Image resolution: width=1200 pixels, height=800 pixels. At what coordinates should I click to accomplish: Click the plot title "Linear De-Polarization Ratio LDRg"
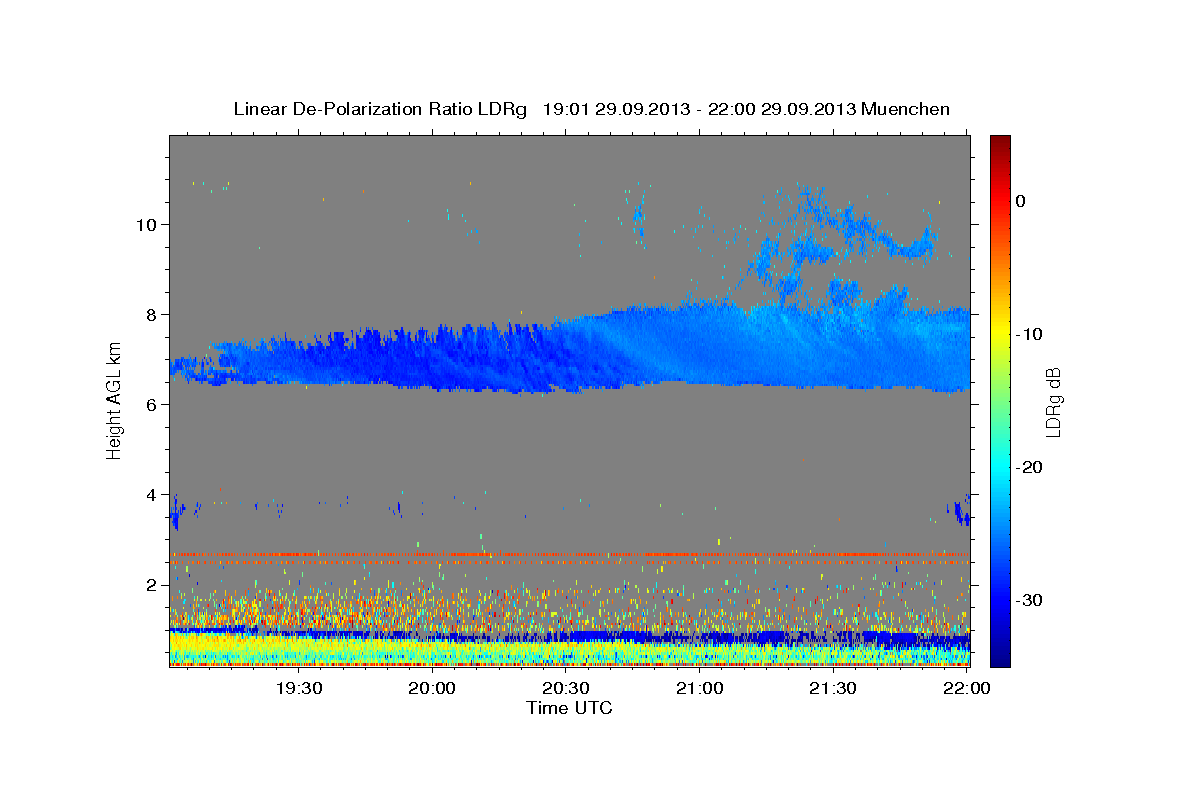379,109
